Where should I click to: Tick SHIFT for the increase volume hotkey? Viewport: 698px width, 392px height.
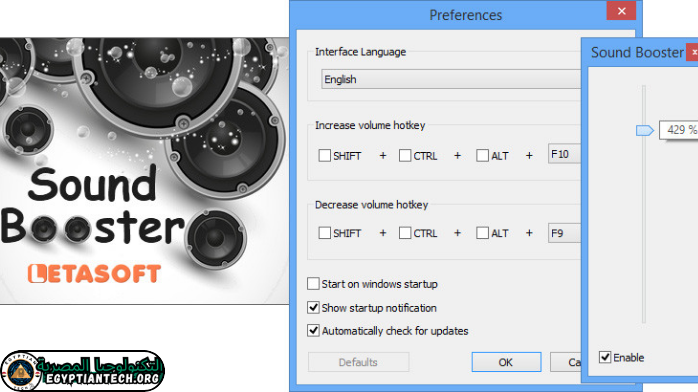325,155
